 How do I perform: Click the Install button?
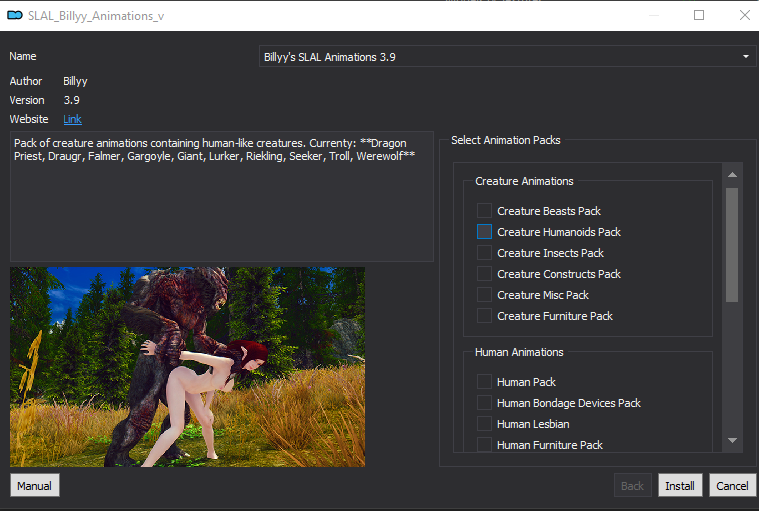coord(680,485)
